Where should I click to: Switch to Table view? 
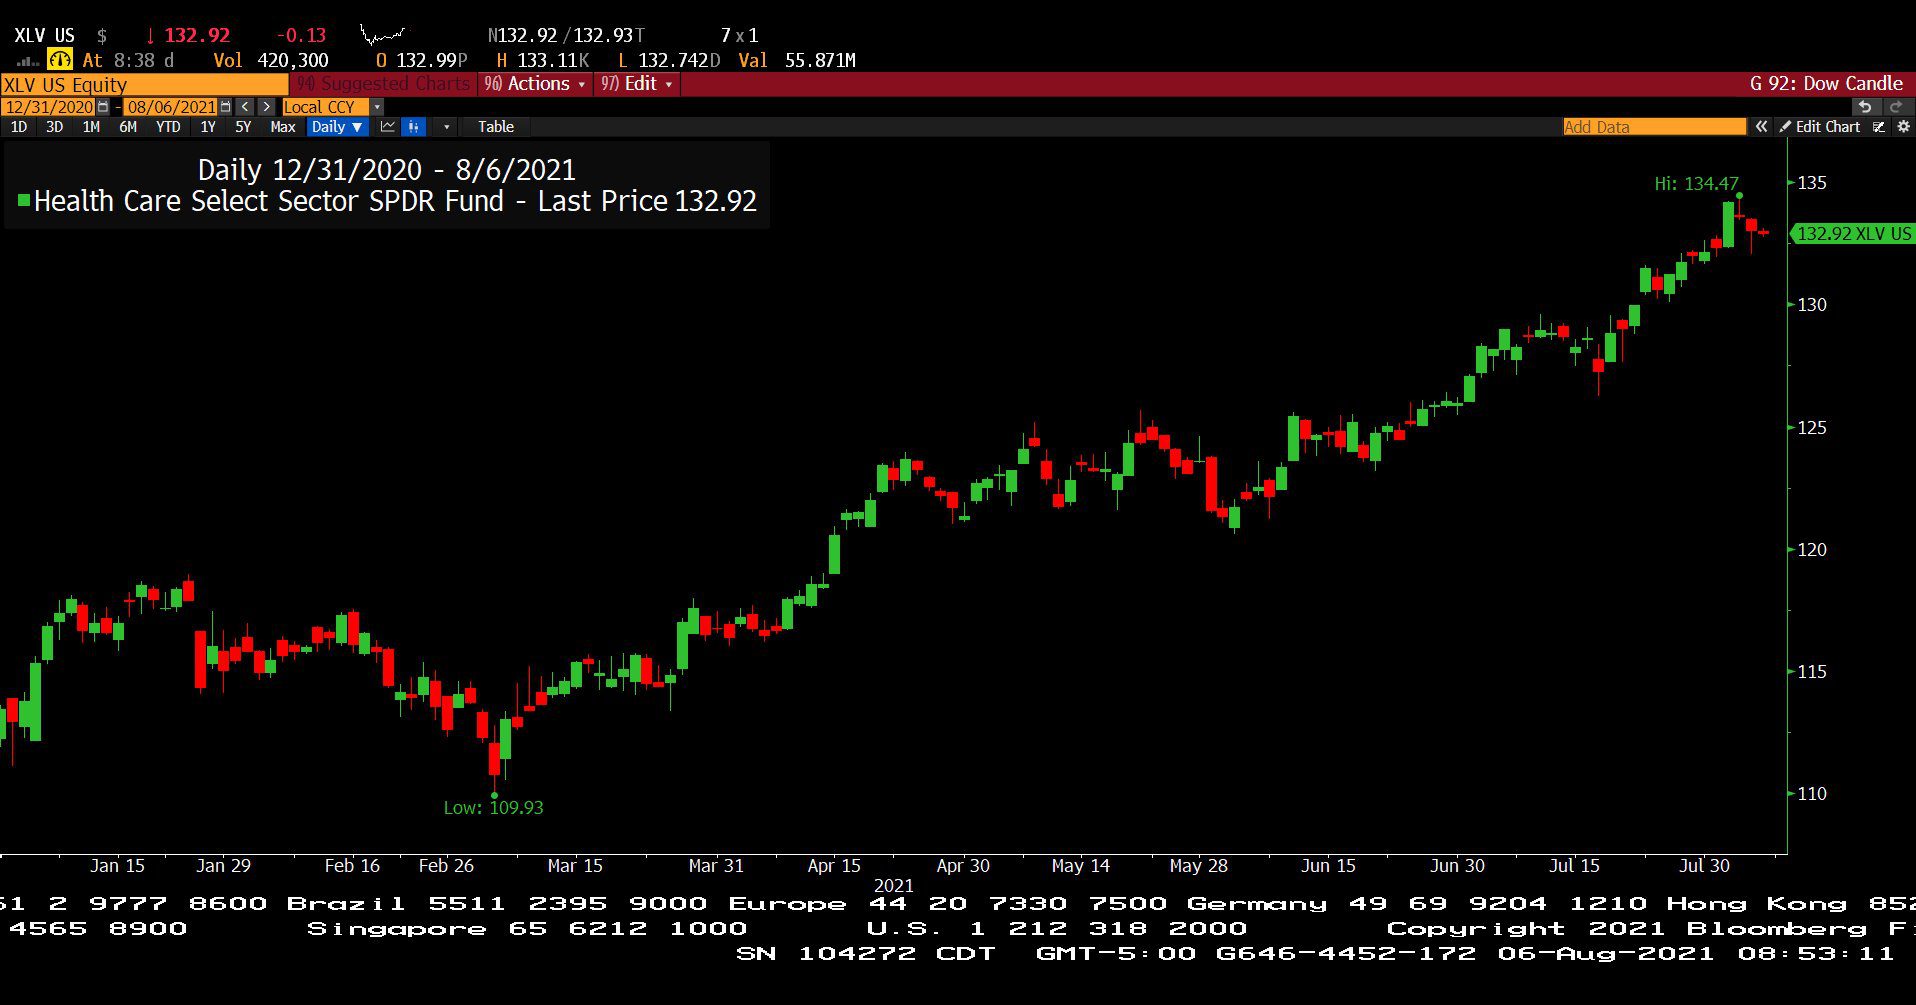[495, 127]
